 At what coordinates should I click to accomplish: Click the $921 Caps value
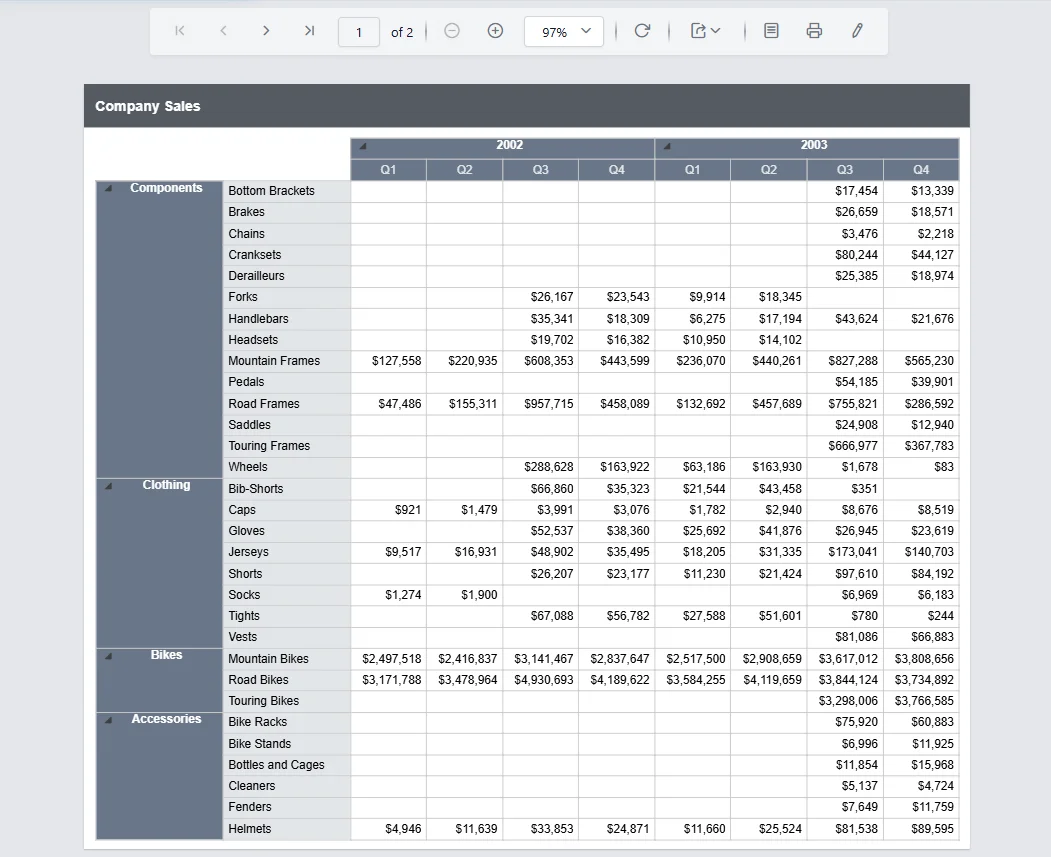[408, 510]
